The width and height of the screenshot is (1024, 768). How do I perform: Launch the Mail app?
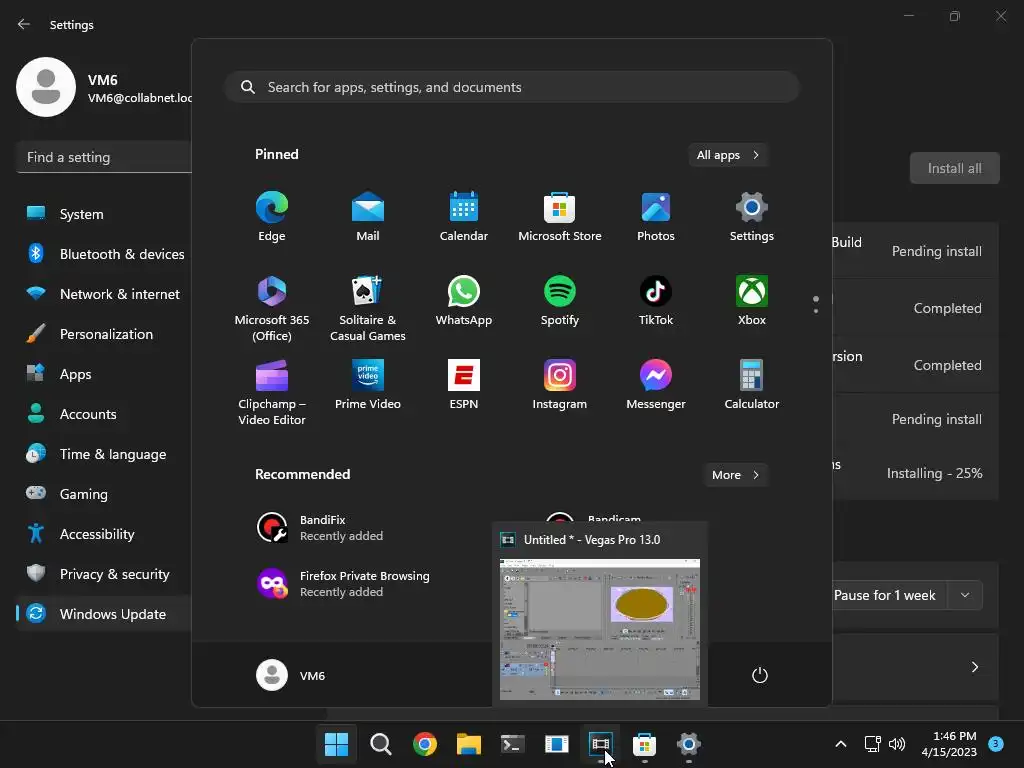point(368,217)
